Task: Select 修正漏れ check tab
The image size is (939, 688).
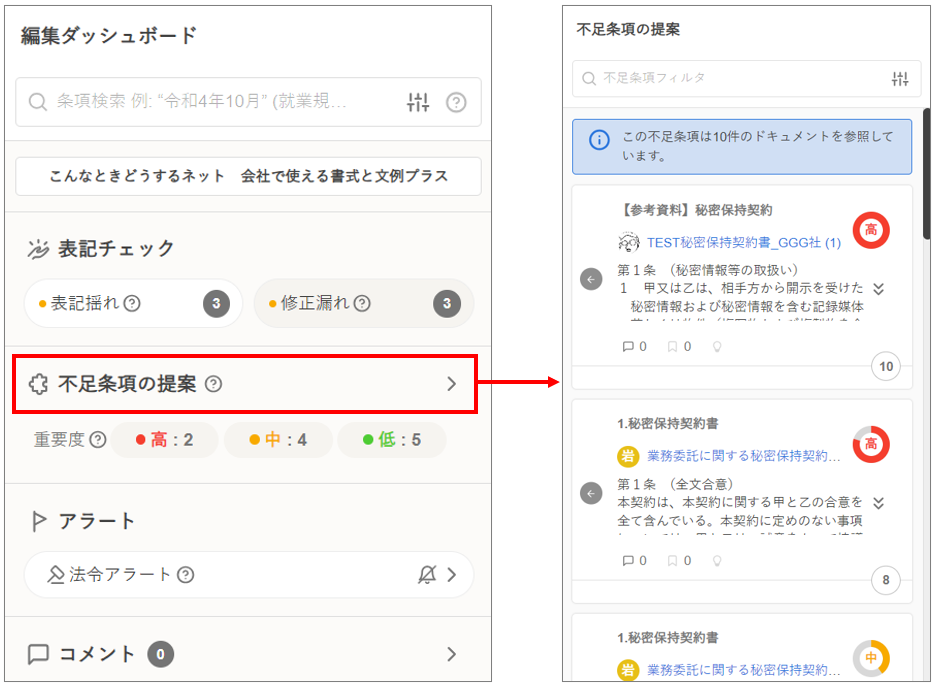Action: click(363, 303)
